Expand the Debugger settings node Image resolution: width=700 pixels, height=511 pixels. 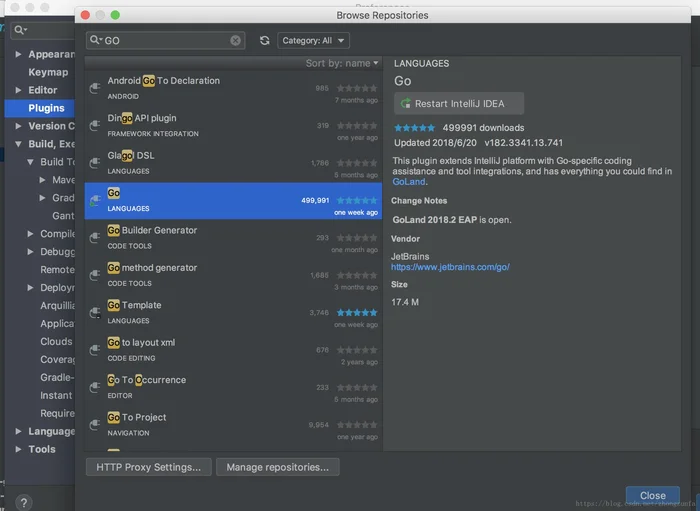(30, 252)
